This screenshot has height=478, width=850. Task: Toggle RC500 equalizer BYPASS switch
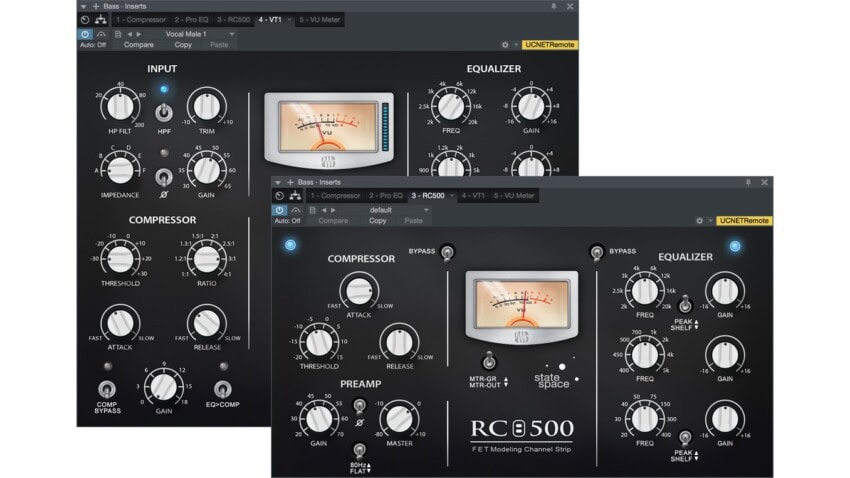[x=596, y=252]
